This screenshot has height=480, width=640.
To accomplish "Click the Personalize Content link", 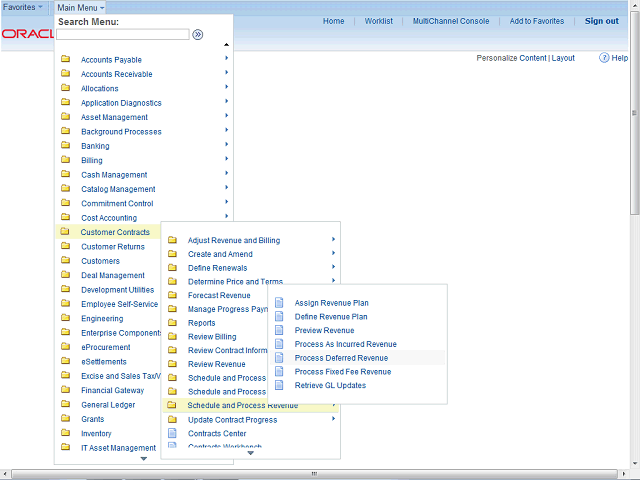I will point(511,58).
